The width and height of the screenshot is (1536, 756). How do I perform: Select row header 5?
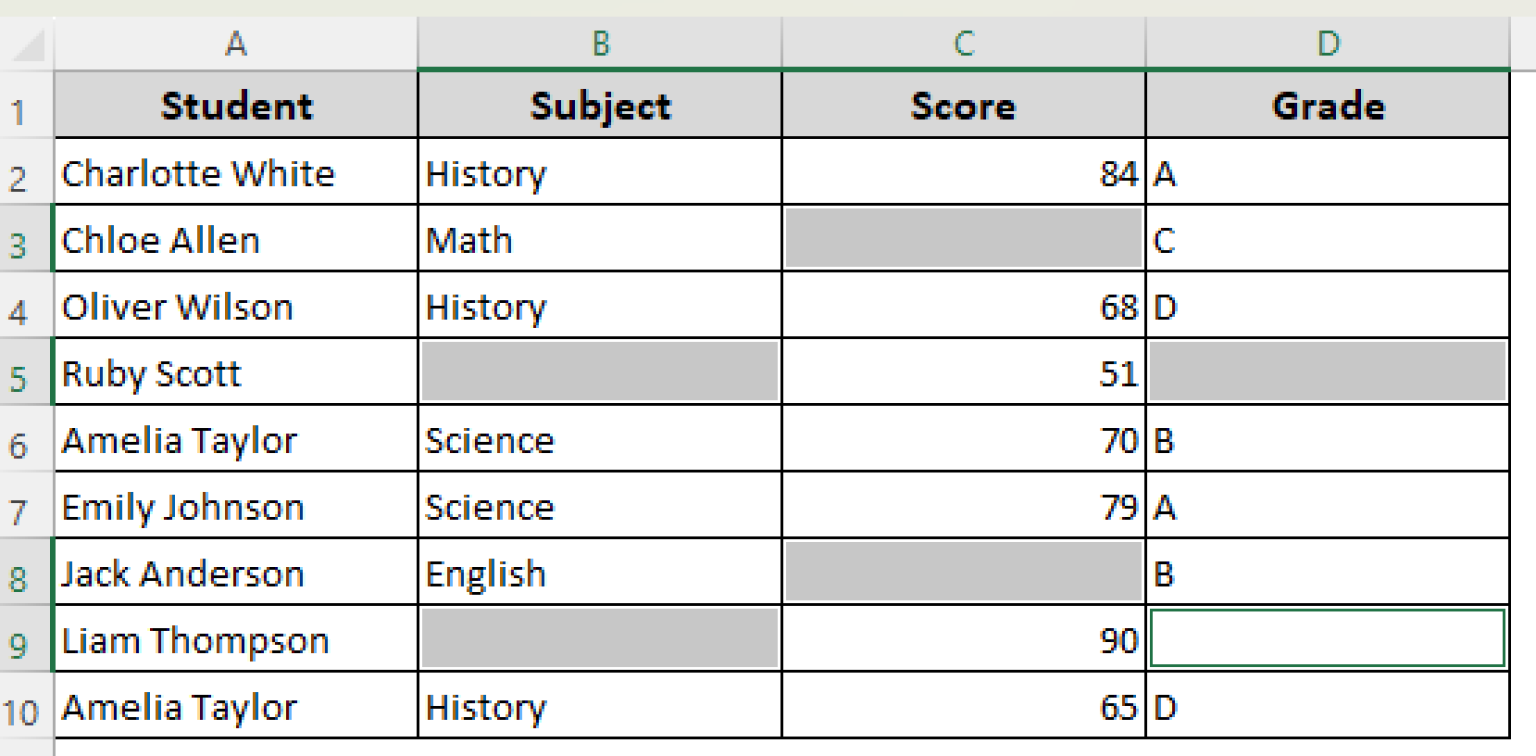point(24,372)
